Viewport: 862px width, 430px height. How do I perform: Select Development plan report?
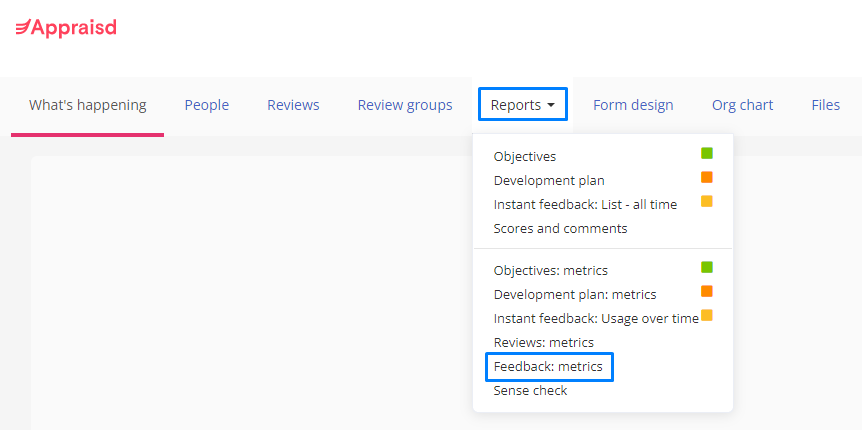pos(549,180)
